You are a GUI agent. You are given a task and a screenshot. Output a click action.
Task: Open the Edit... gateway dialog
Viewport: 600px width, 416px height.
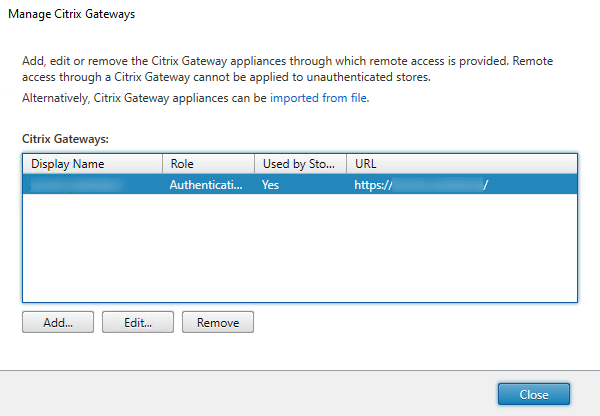coord(137,322)
